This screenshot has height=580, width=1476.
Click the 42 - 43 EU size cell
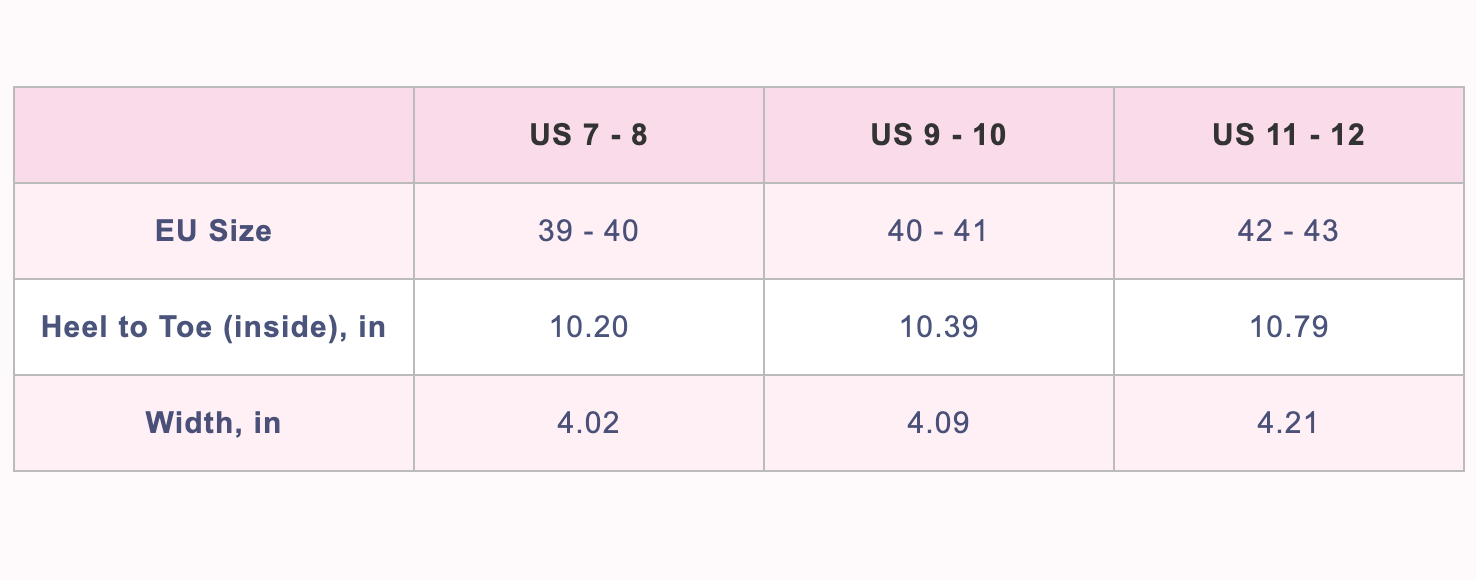click(1288, 231)
